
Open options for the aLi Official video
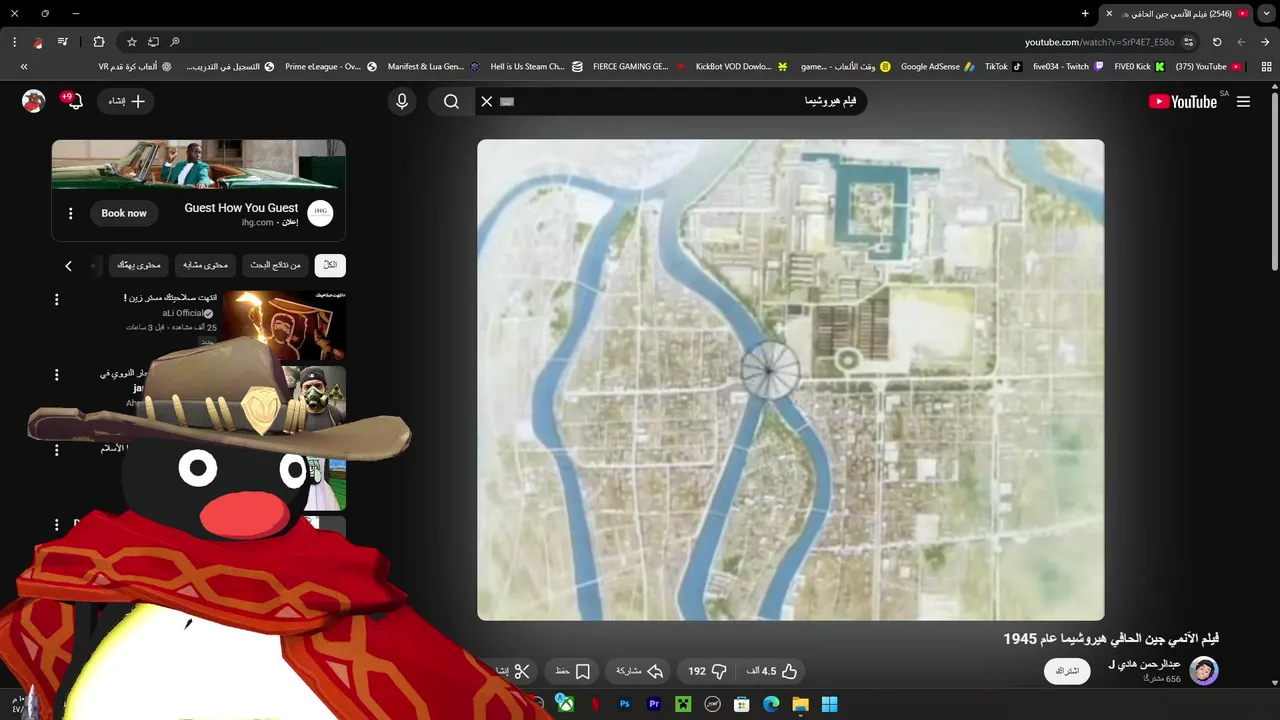(x=56, y=299)
